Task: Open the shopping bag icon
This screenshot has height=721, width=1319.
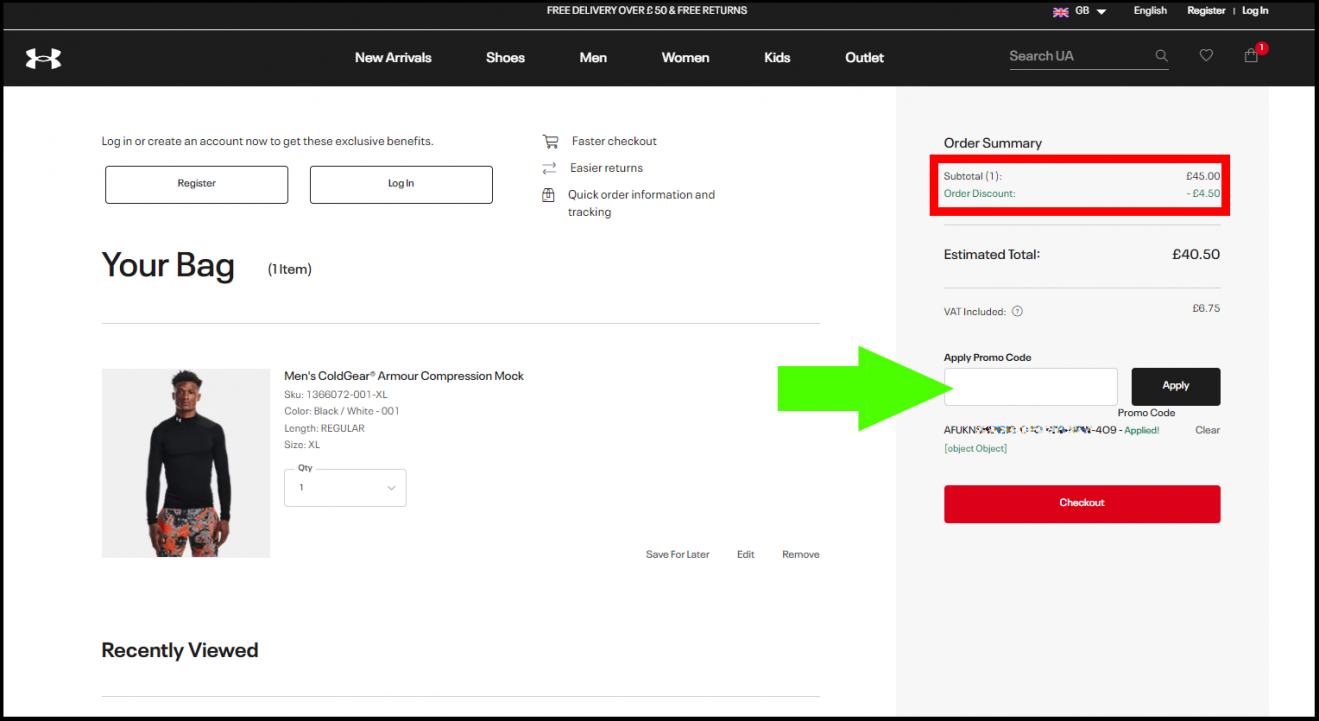Action: coord(1251,55)
